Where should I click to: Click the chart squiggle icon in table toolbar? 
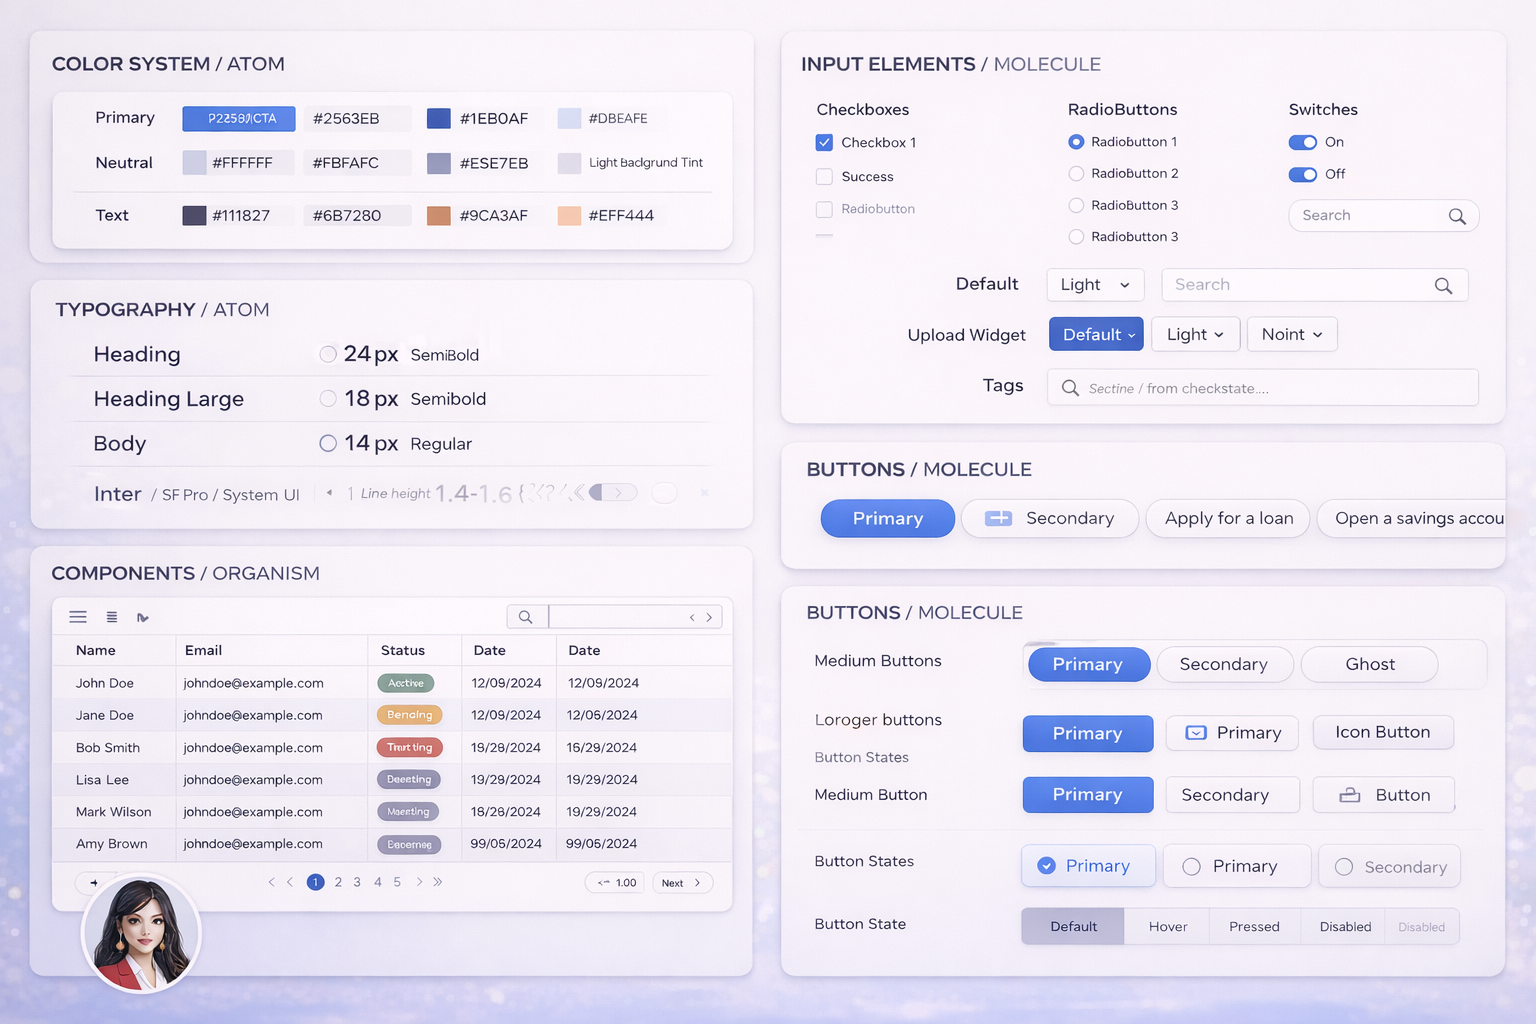coord(143,618)
